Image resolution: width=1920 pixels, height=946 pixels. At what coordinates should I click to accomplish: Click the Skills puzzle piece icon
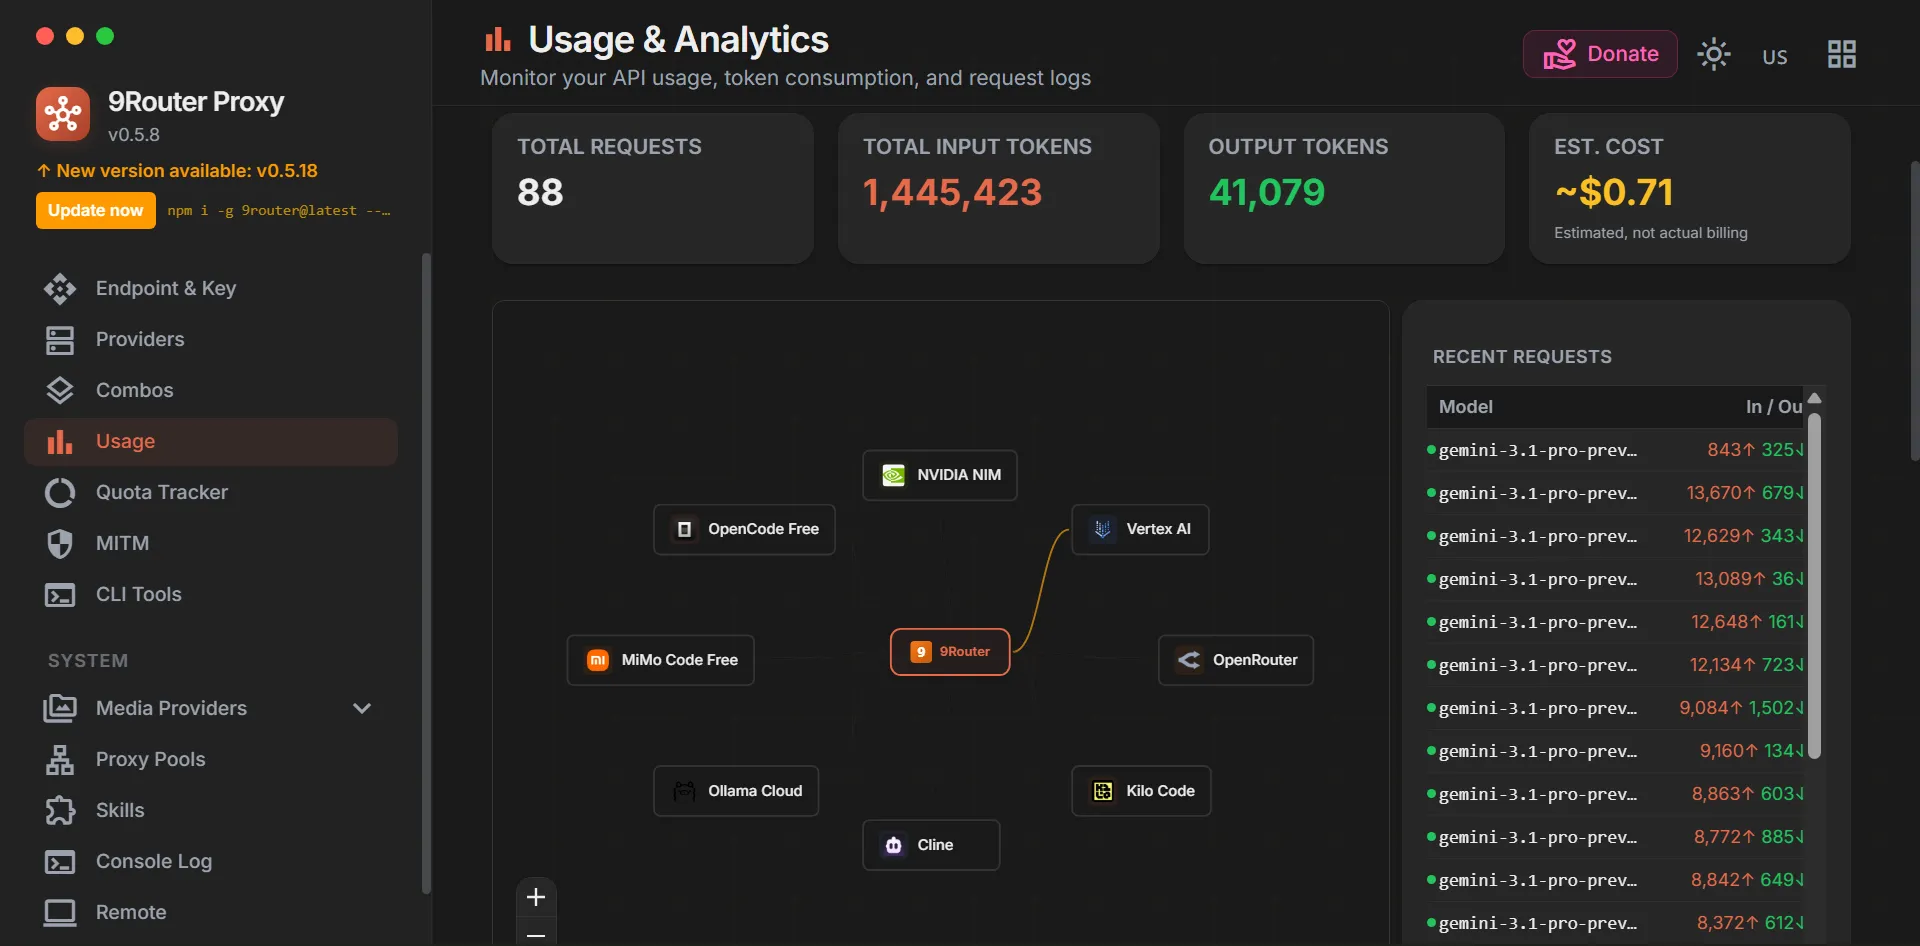[x=60, y=811]
